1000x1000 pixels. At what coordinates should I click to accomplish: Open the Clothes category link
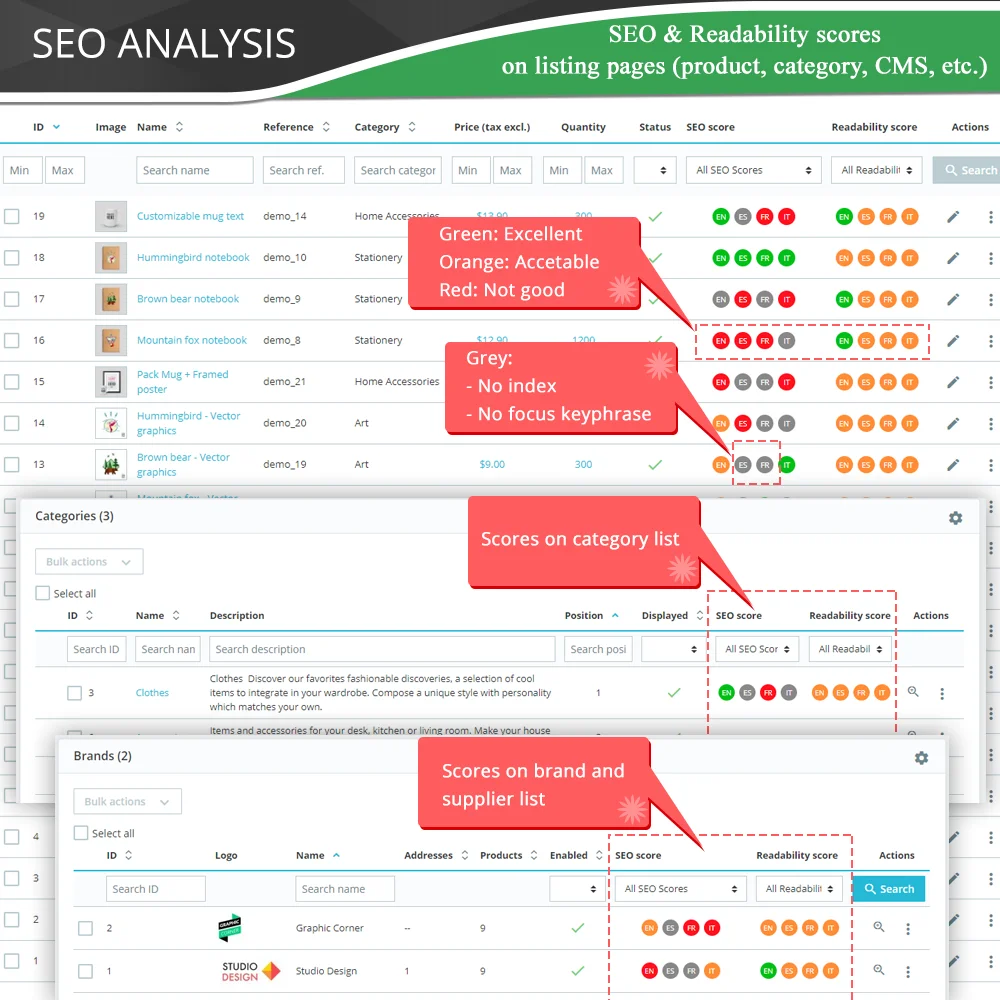[152, 691]
